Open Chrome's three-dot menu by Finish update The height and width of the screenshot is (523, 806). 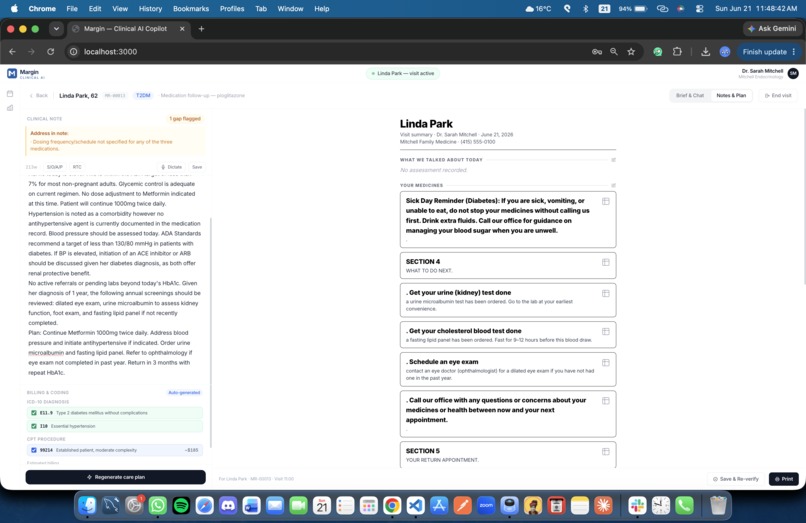pyautogui.click(x=794, y=51)
